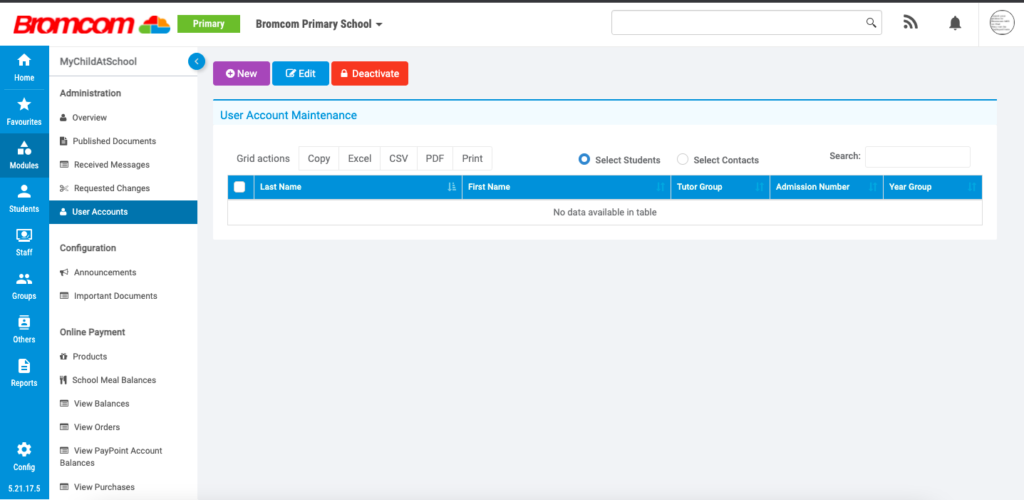Click the green Primary badge
The width and height of the screenshot is (1024, 500).
click(x=209, y=24)
